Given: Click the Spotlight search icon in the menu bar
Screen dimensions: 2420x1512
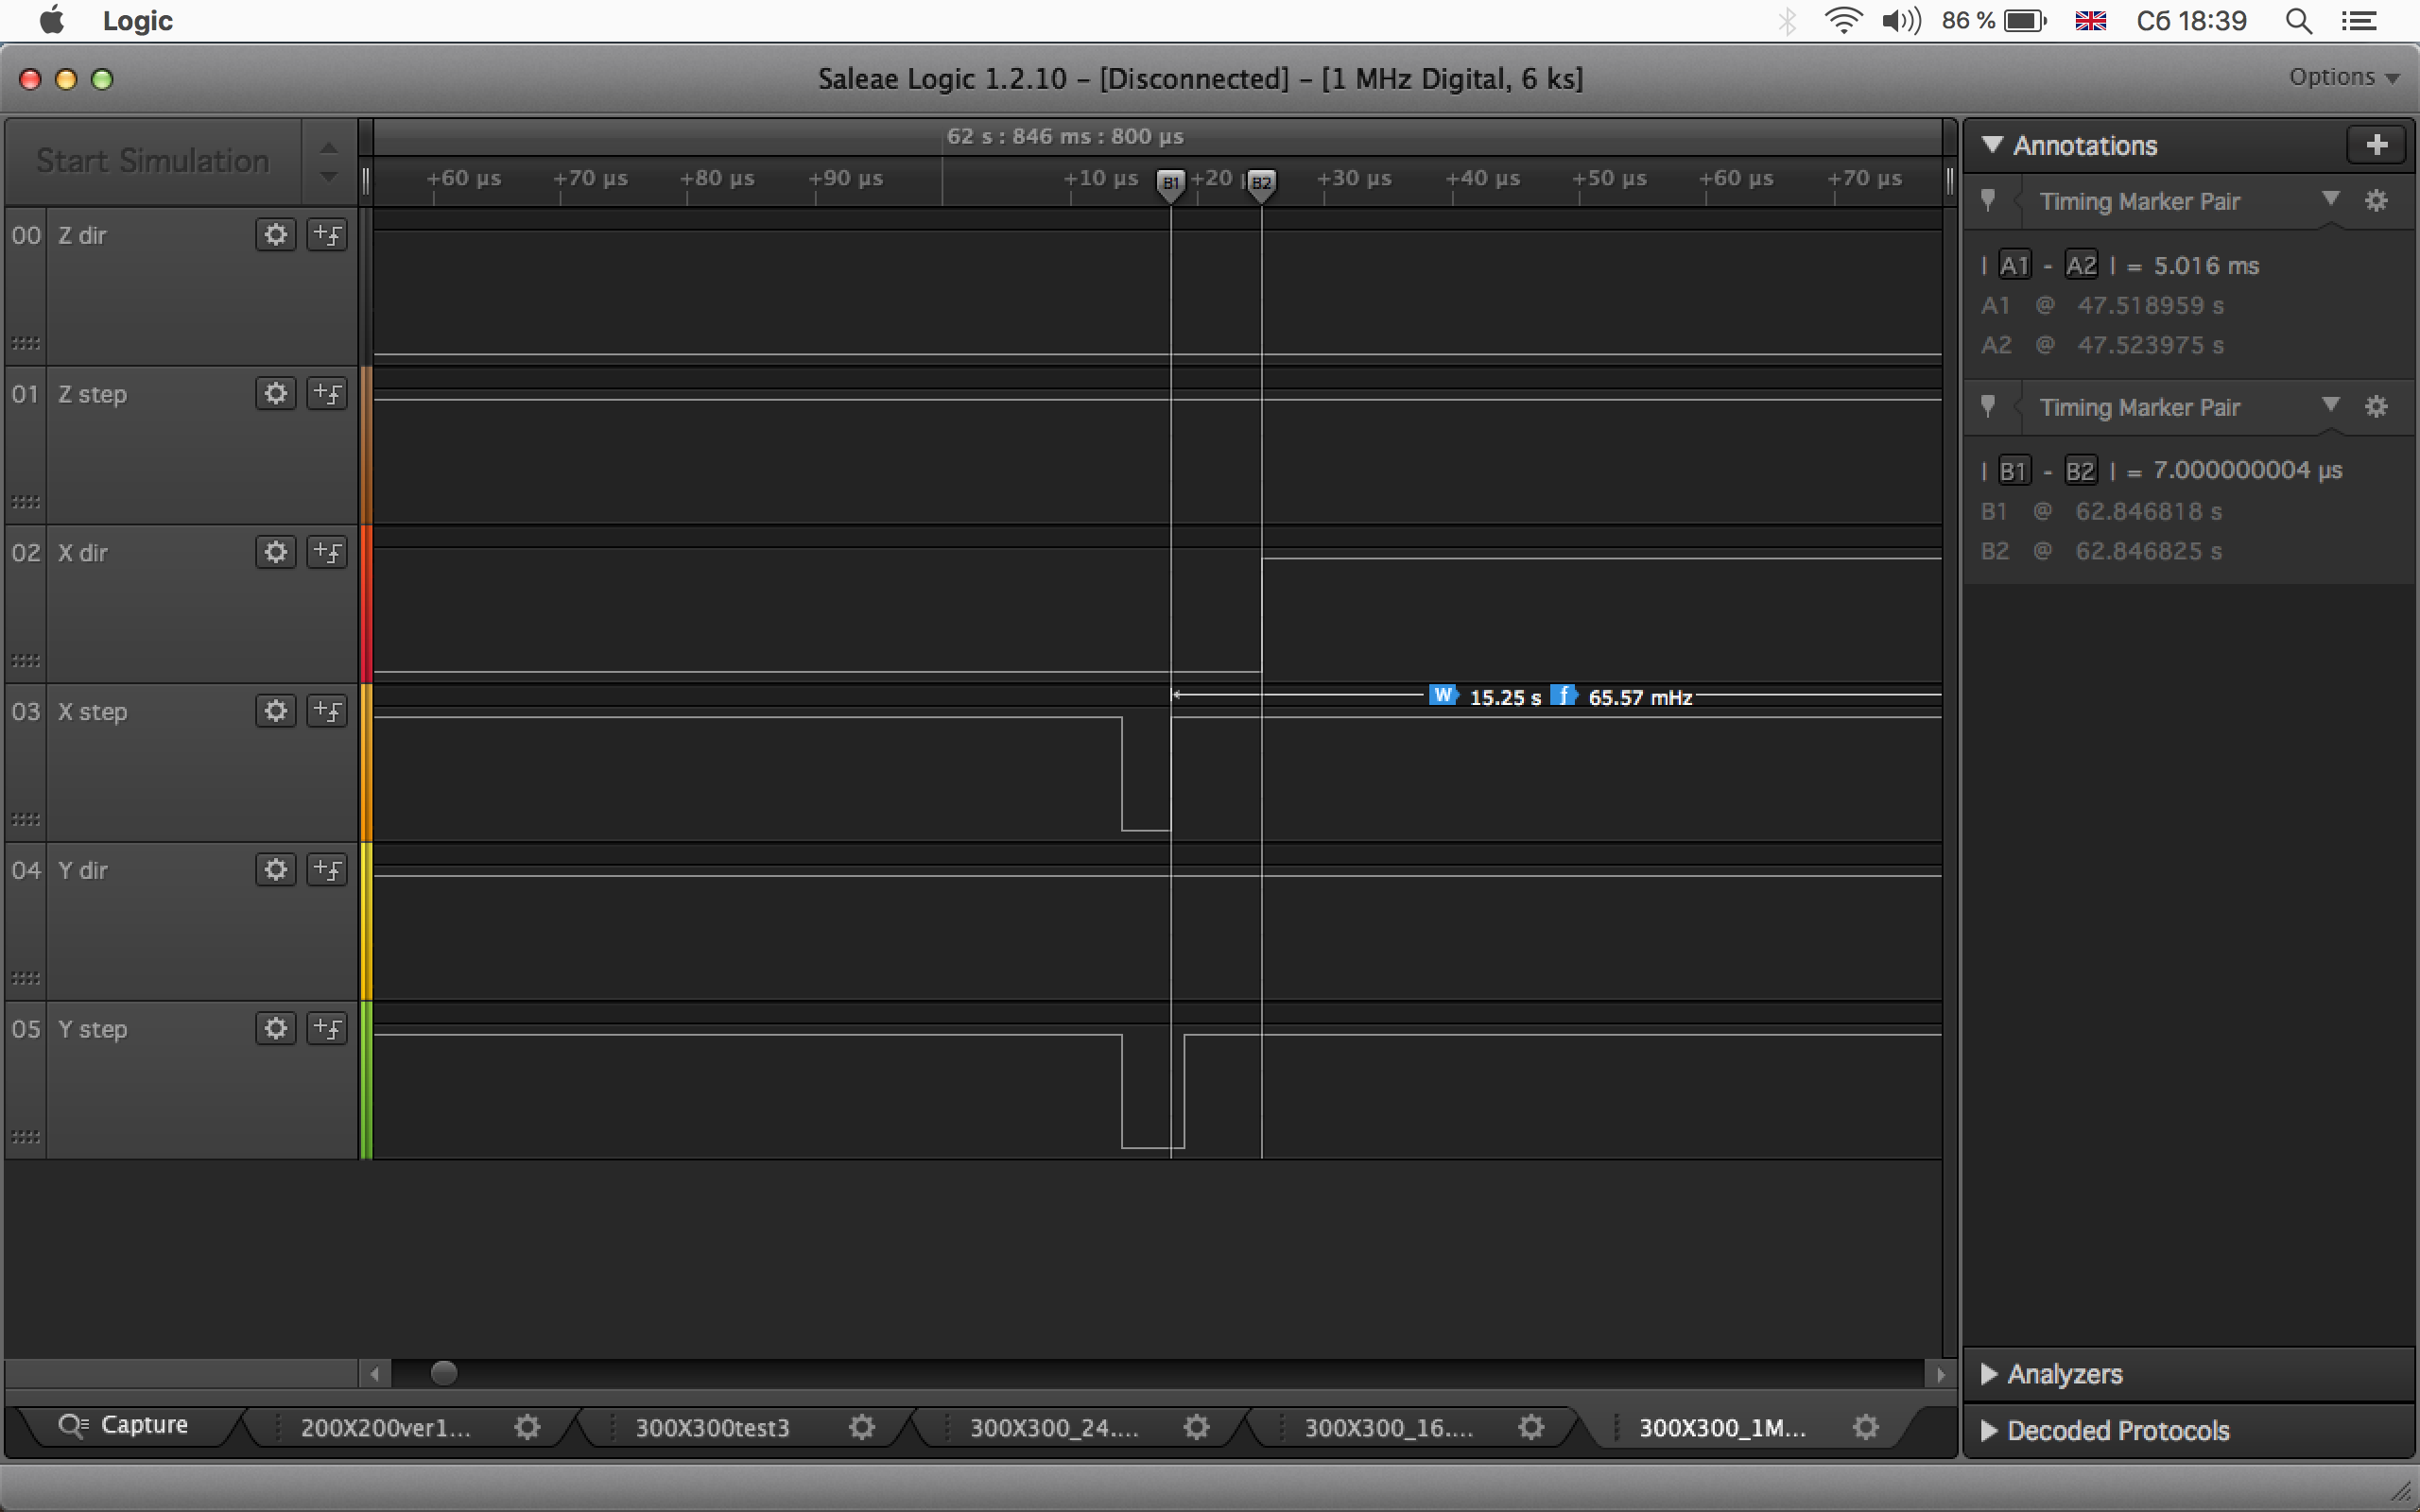Looking at the screenshot, I should [x=2298, y=21].
